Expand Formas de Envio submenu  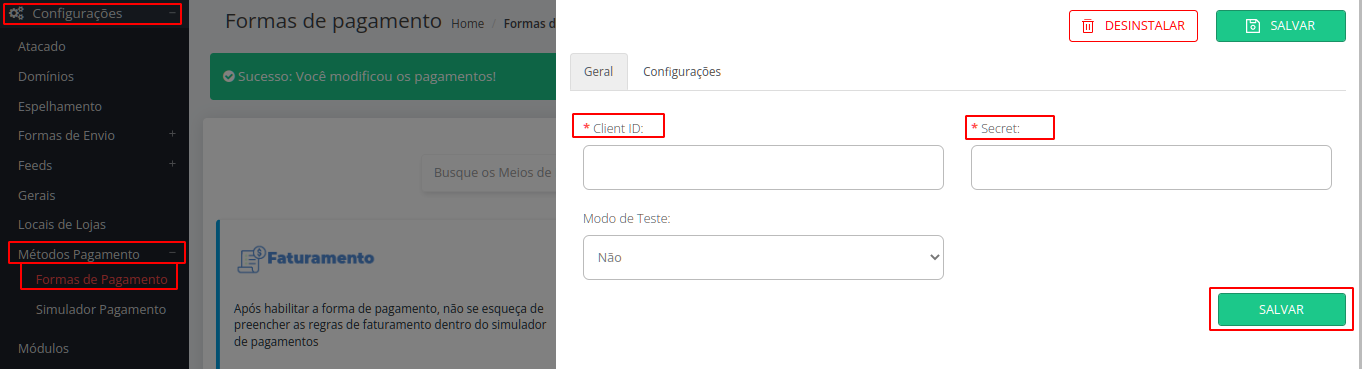[172, 135]
